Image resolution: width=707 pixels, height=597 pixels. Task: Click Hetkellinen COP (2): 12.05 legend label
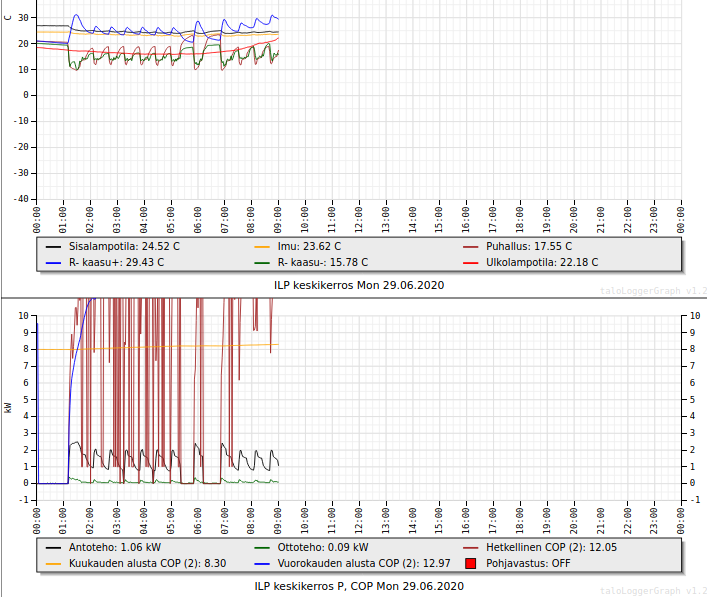(552, 547)
